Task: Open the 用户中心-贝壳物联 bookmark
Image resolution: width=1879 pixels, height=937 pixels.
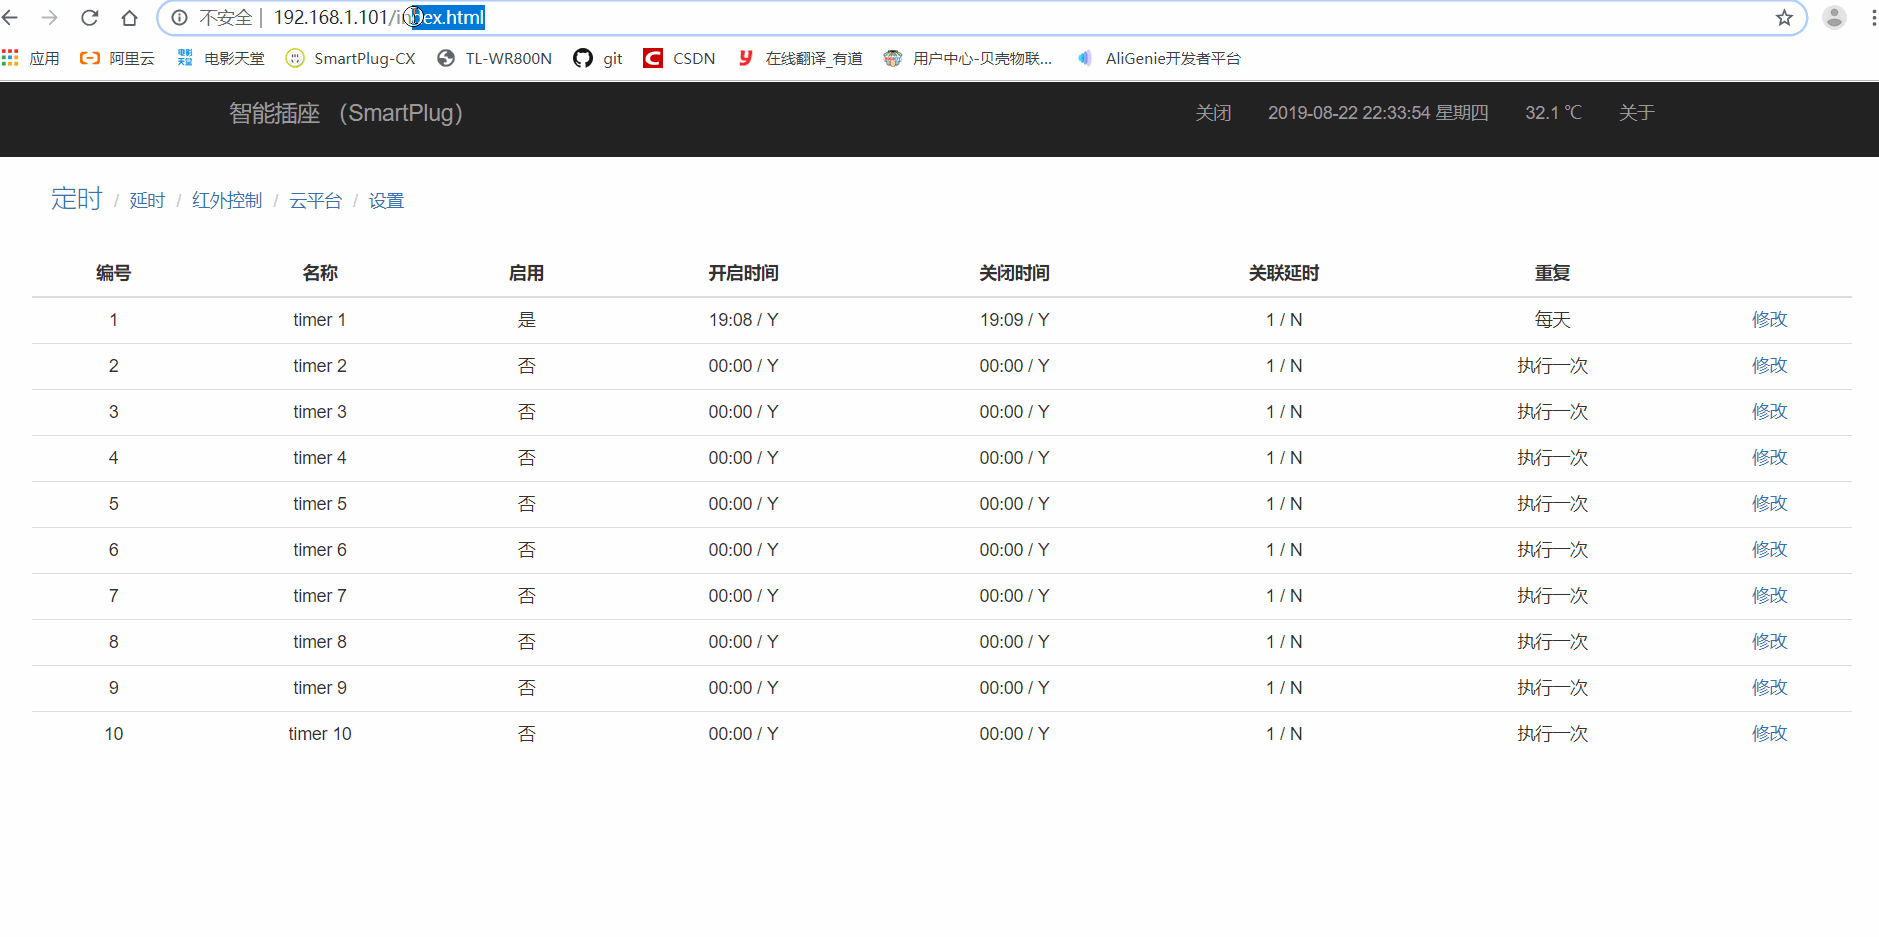Action: click(968, 58)
